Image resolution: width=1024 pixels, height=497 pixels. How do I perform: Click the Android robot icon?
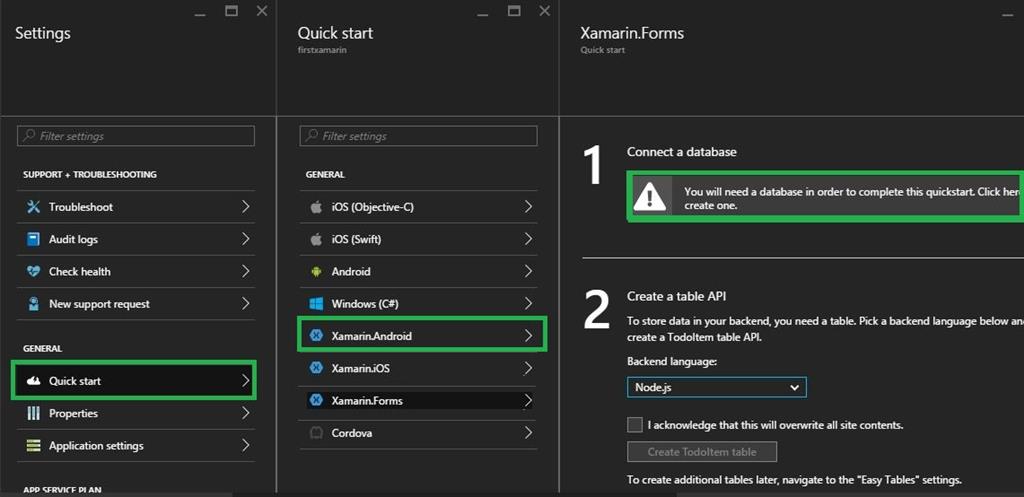[316, 271]
